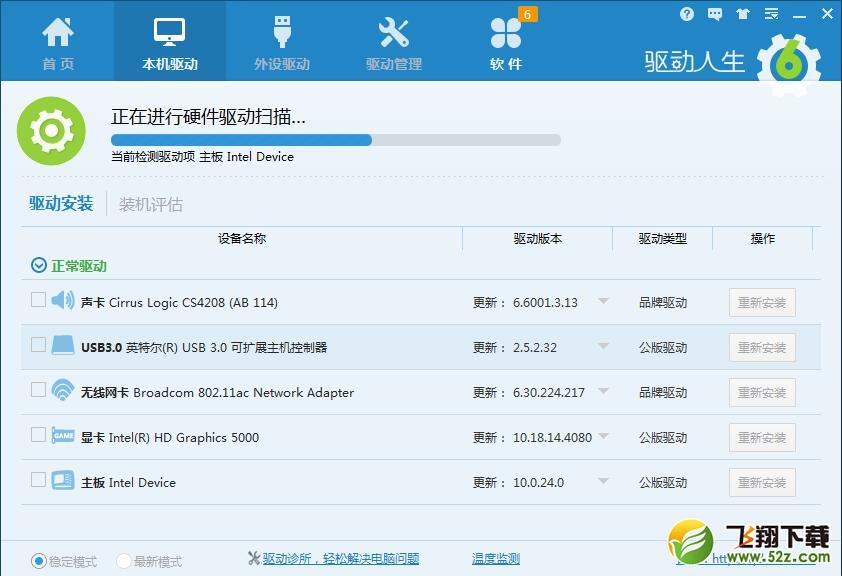Image resolution: width=842 pixels, height=576 pixels.
Task: Click the 驱动诊所 wrench icon
Action: coord(254,558)
